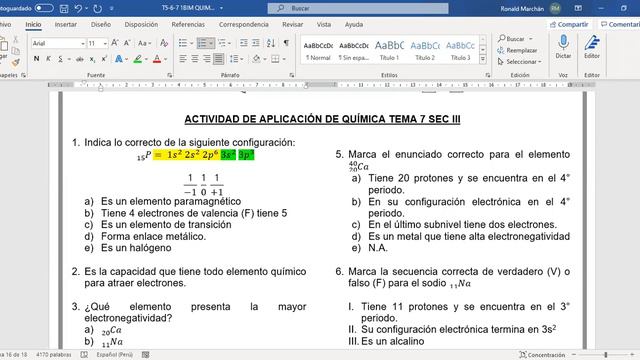
Task: Toggle underline formatting (S)
Action: pos(60,59)
